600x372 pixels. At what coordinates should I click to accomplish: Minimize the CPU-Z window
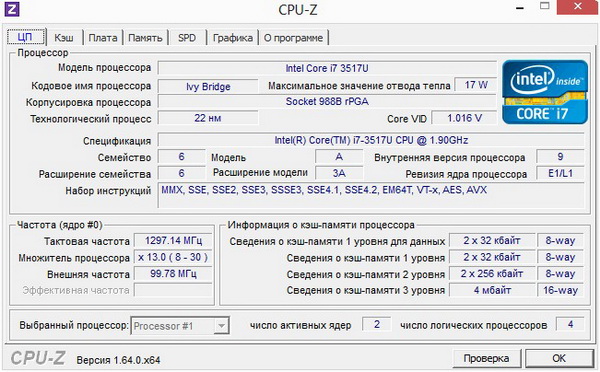click(x=519, y=8)
